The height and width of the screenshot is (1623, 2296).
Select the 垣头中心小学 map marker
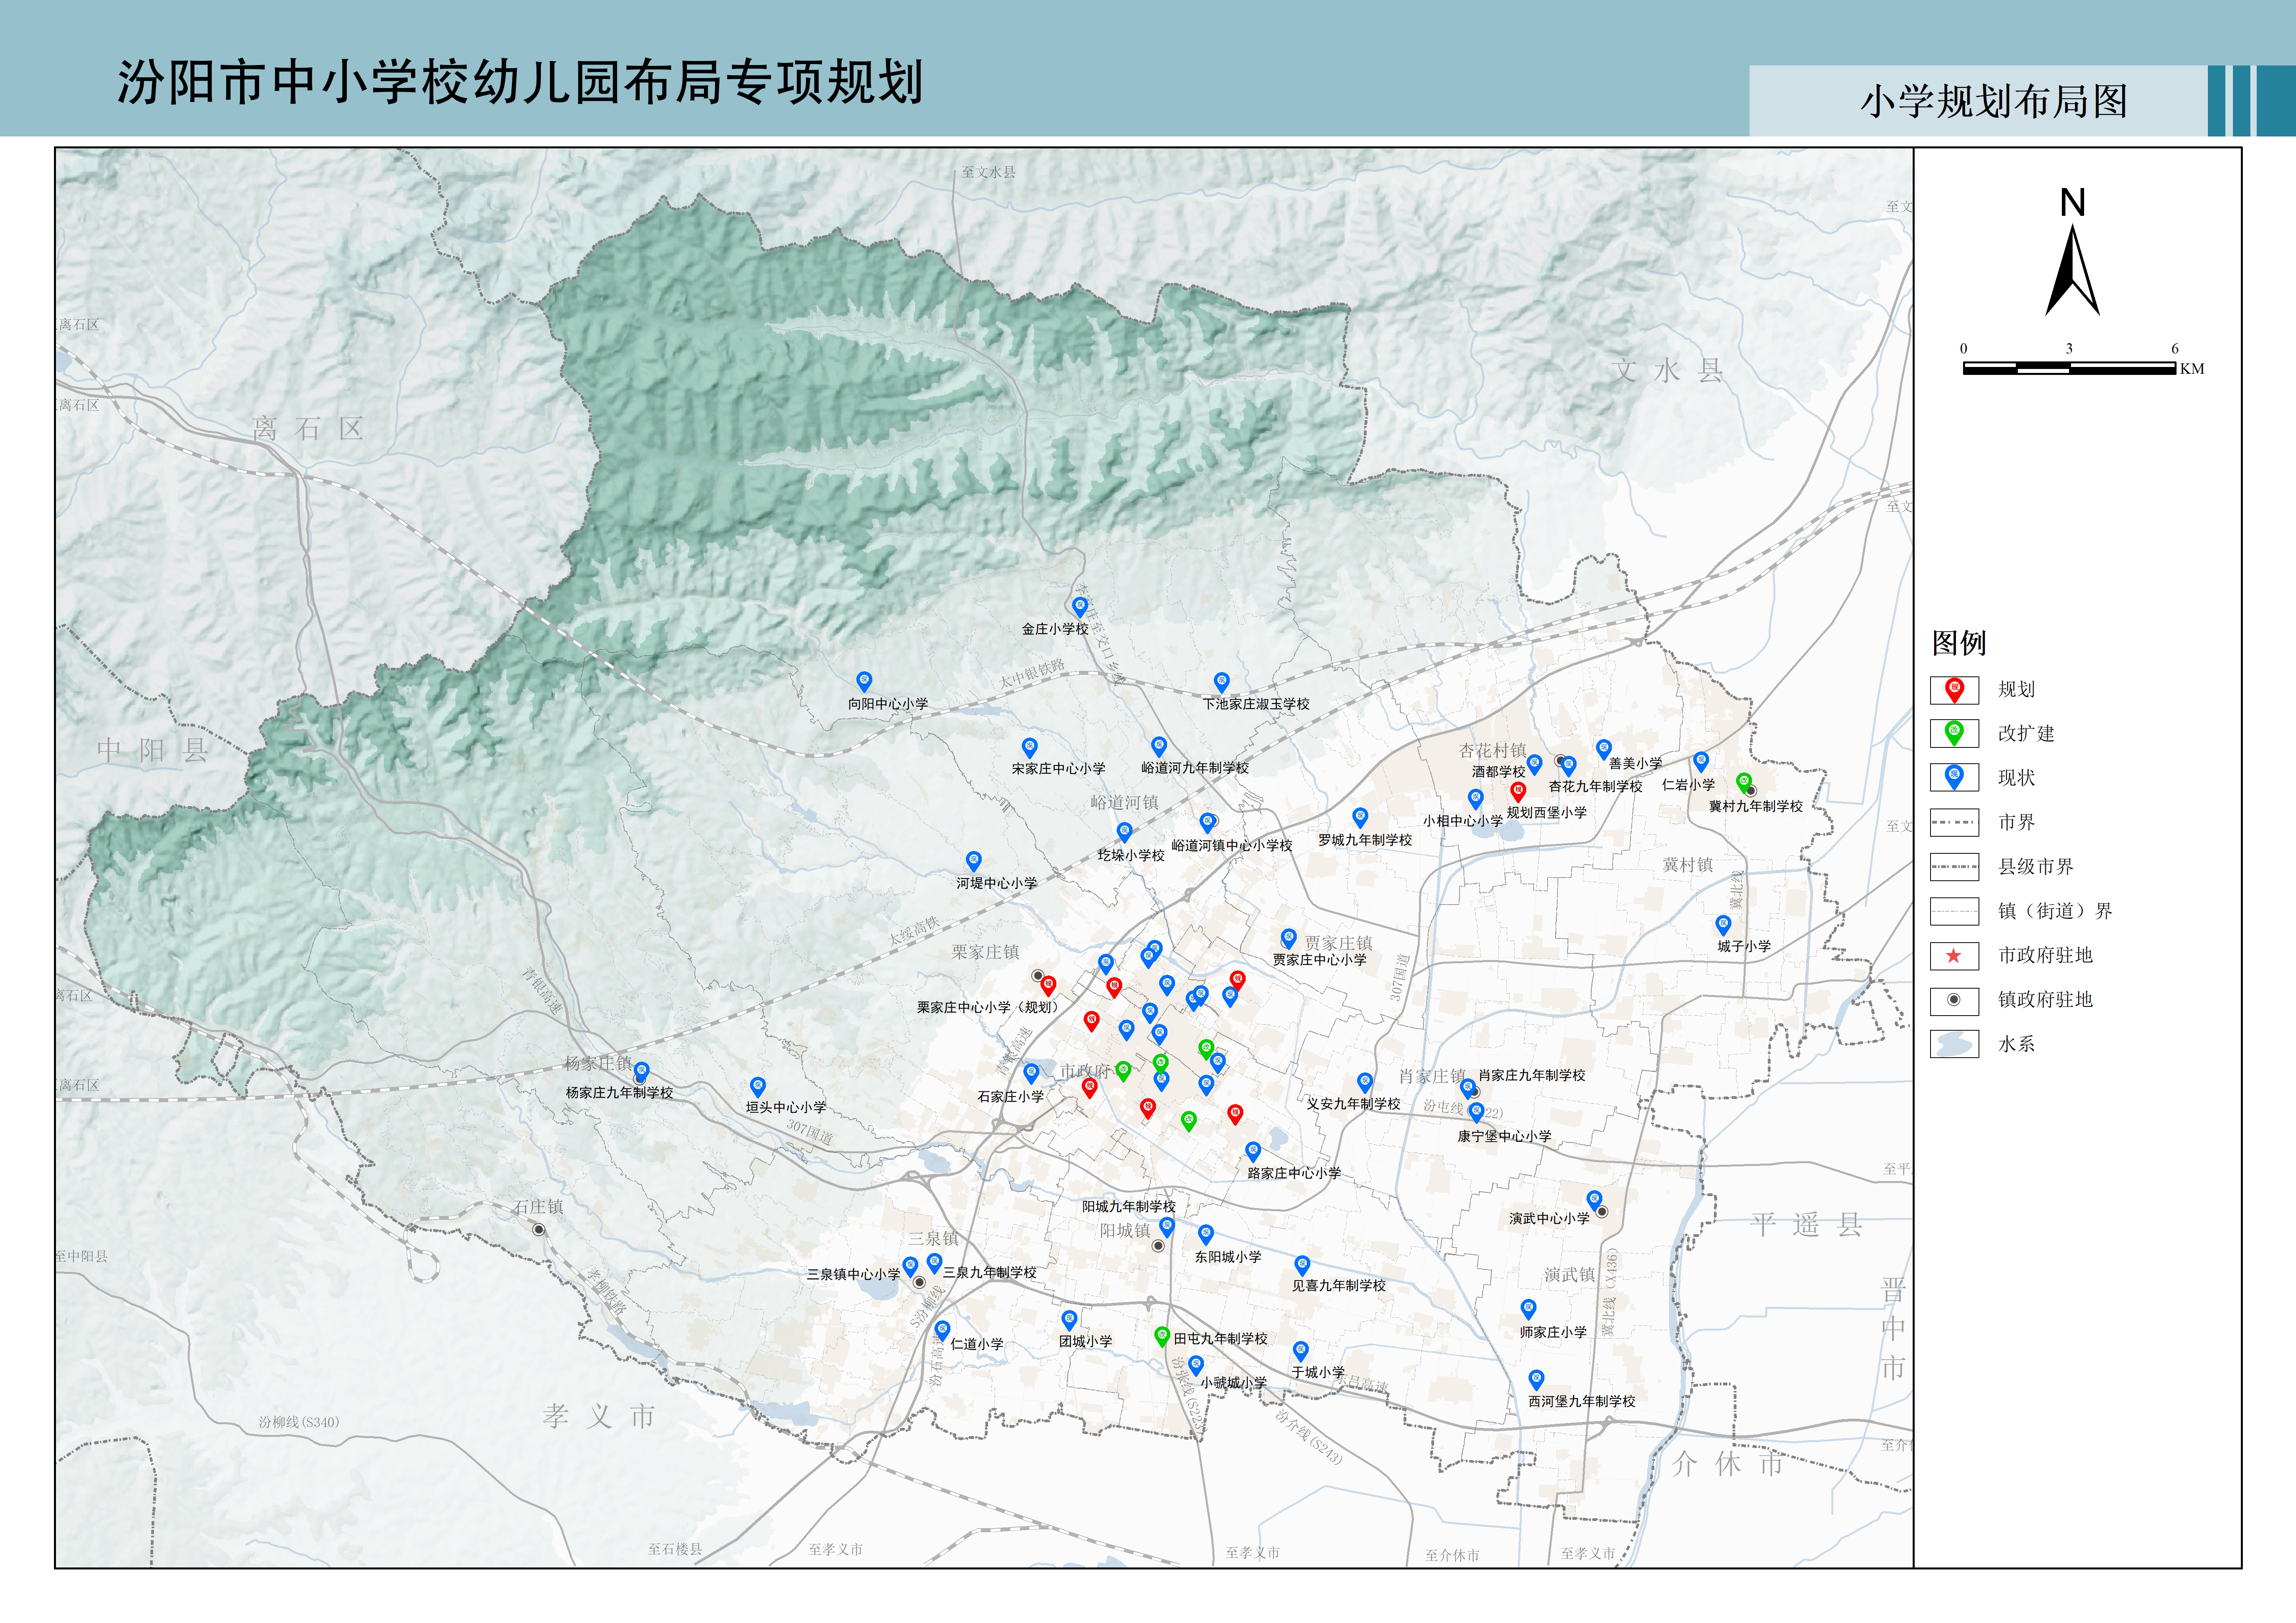757,1087
